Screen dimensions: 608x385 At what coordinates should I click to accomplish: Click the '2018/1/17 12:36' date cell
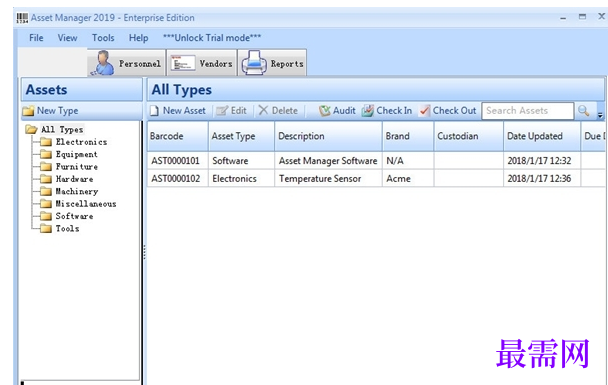coord(542,178)
